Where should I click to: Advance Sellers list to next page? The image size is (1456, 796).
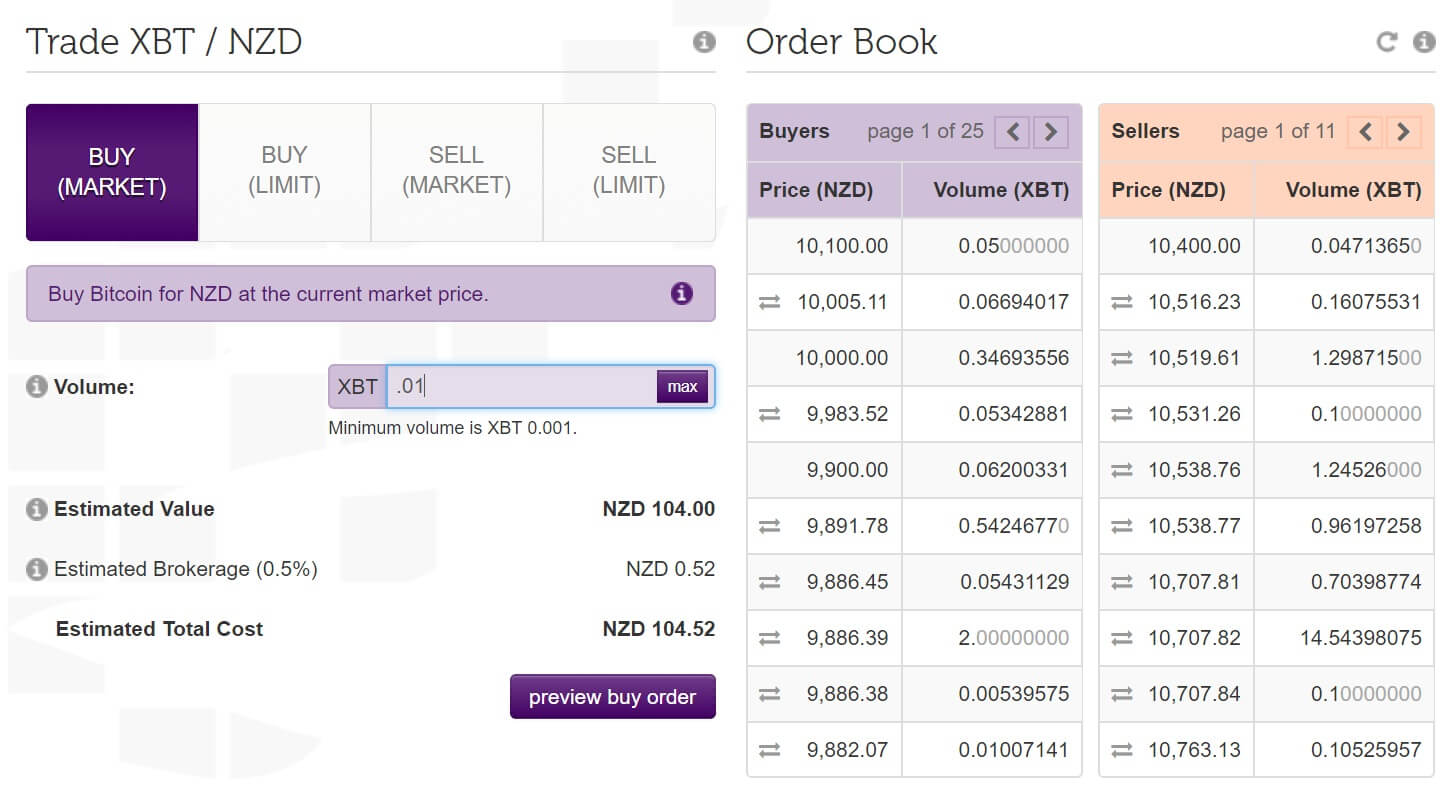tap(1404, 131)
